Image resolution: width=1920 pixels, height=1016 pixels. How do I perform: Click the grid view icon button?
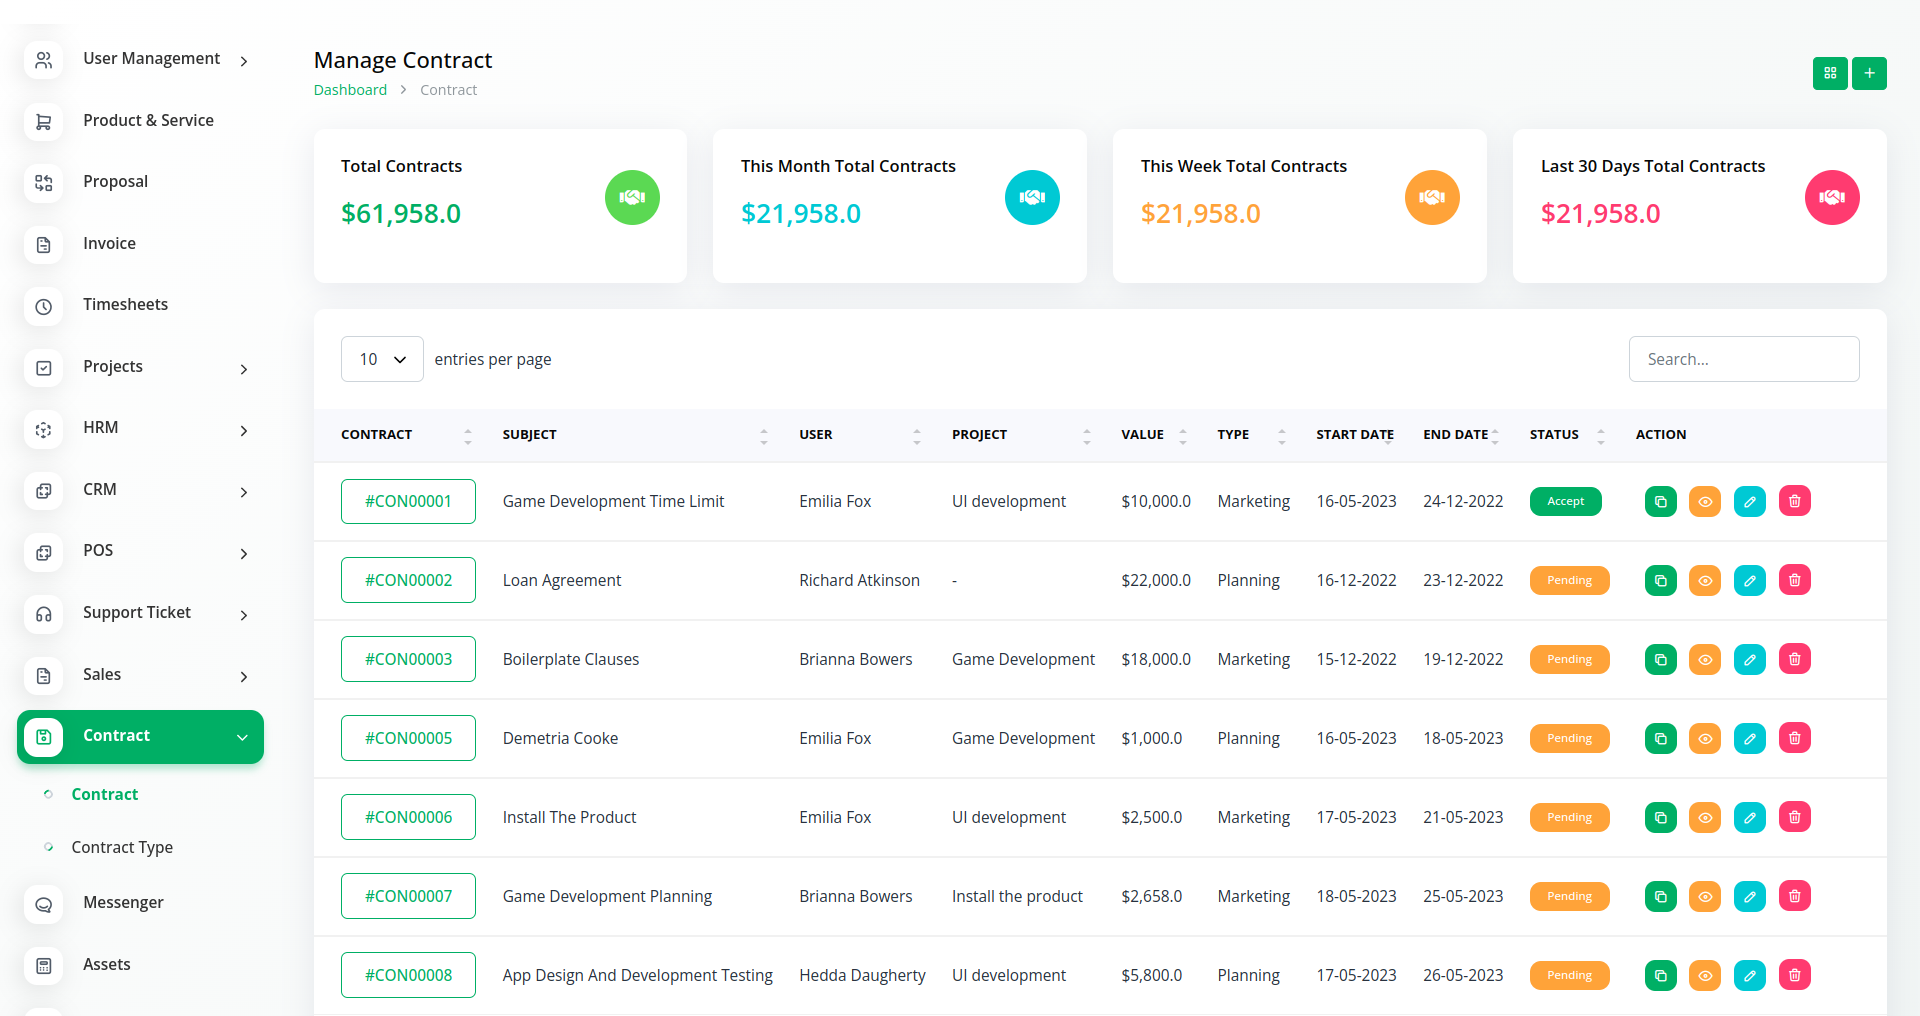1829,73
